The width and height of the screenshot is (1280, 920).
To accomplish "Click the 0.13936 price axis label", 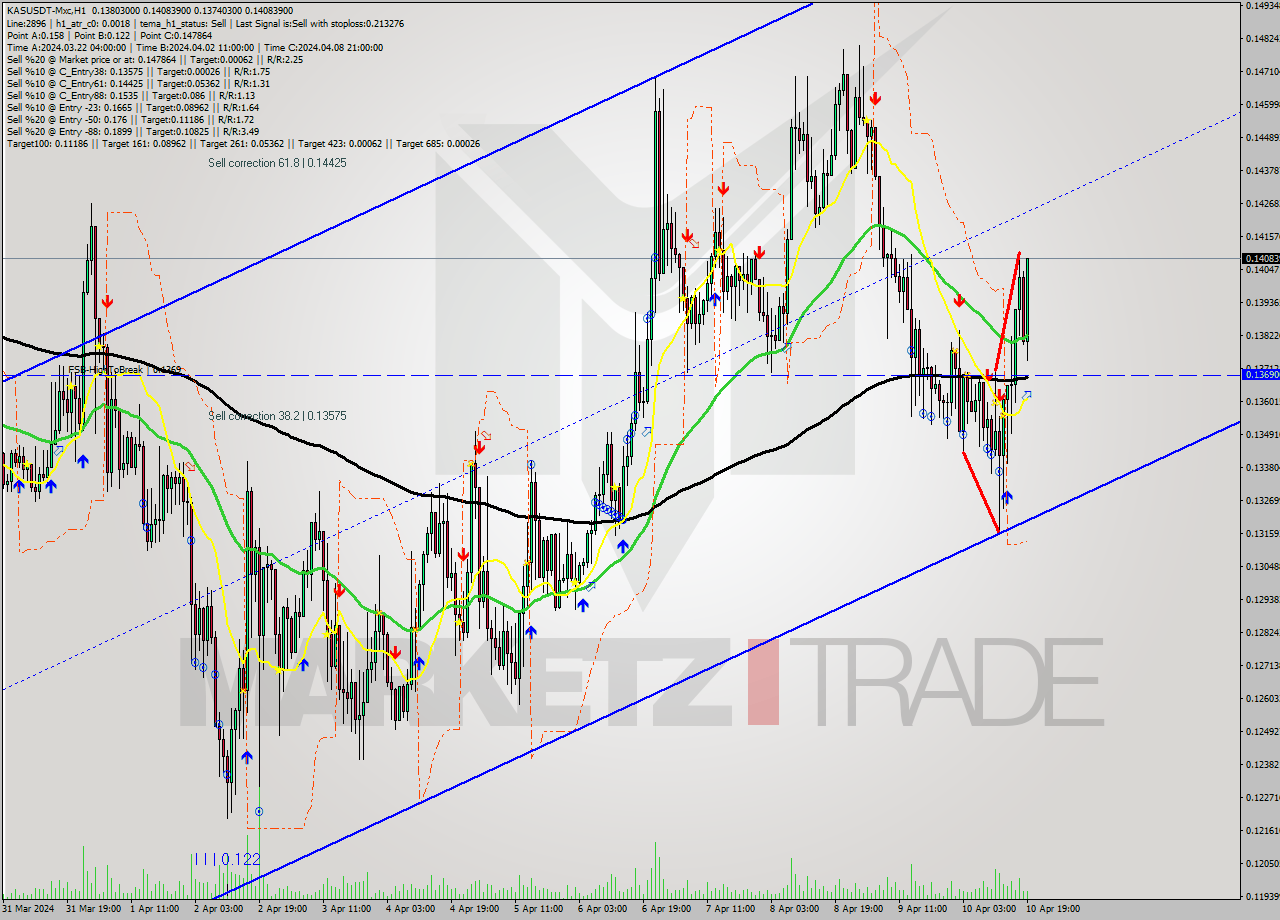I will (x=1261, y=302).
